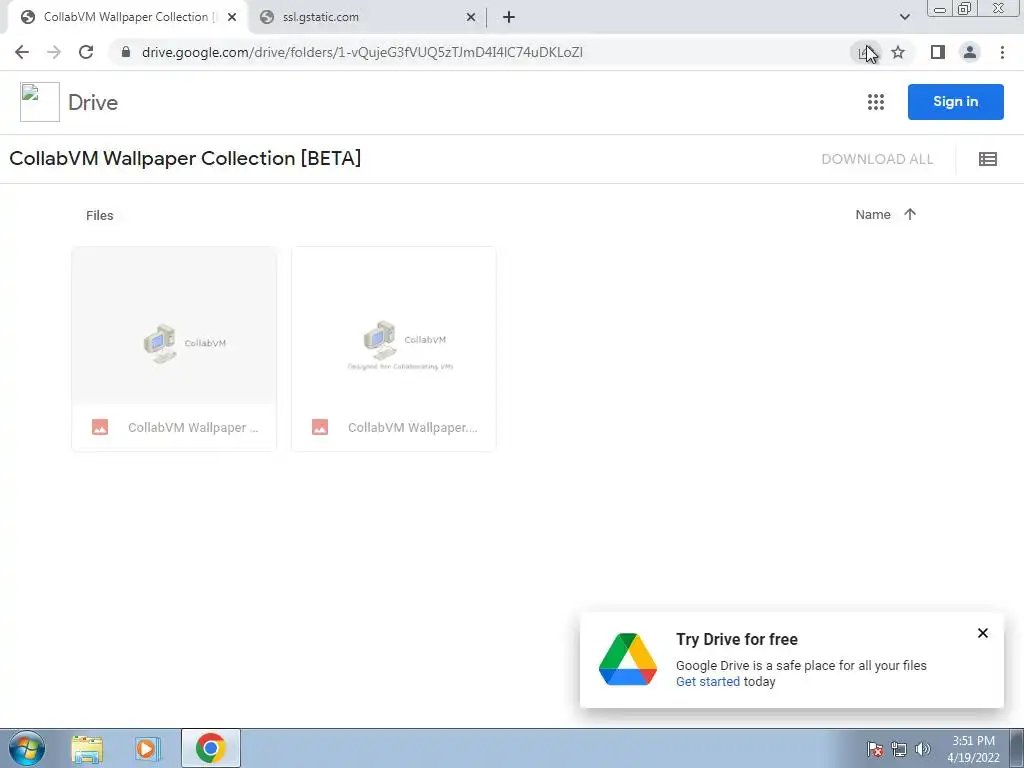The image size is (1024, 768).
Task: Go back with the browser back arrow
Action: pos(22,52)
